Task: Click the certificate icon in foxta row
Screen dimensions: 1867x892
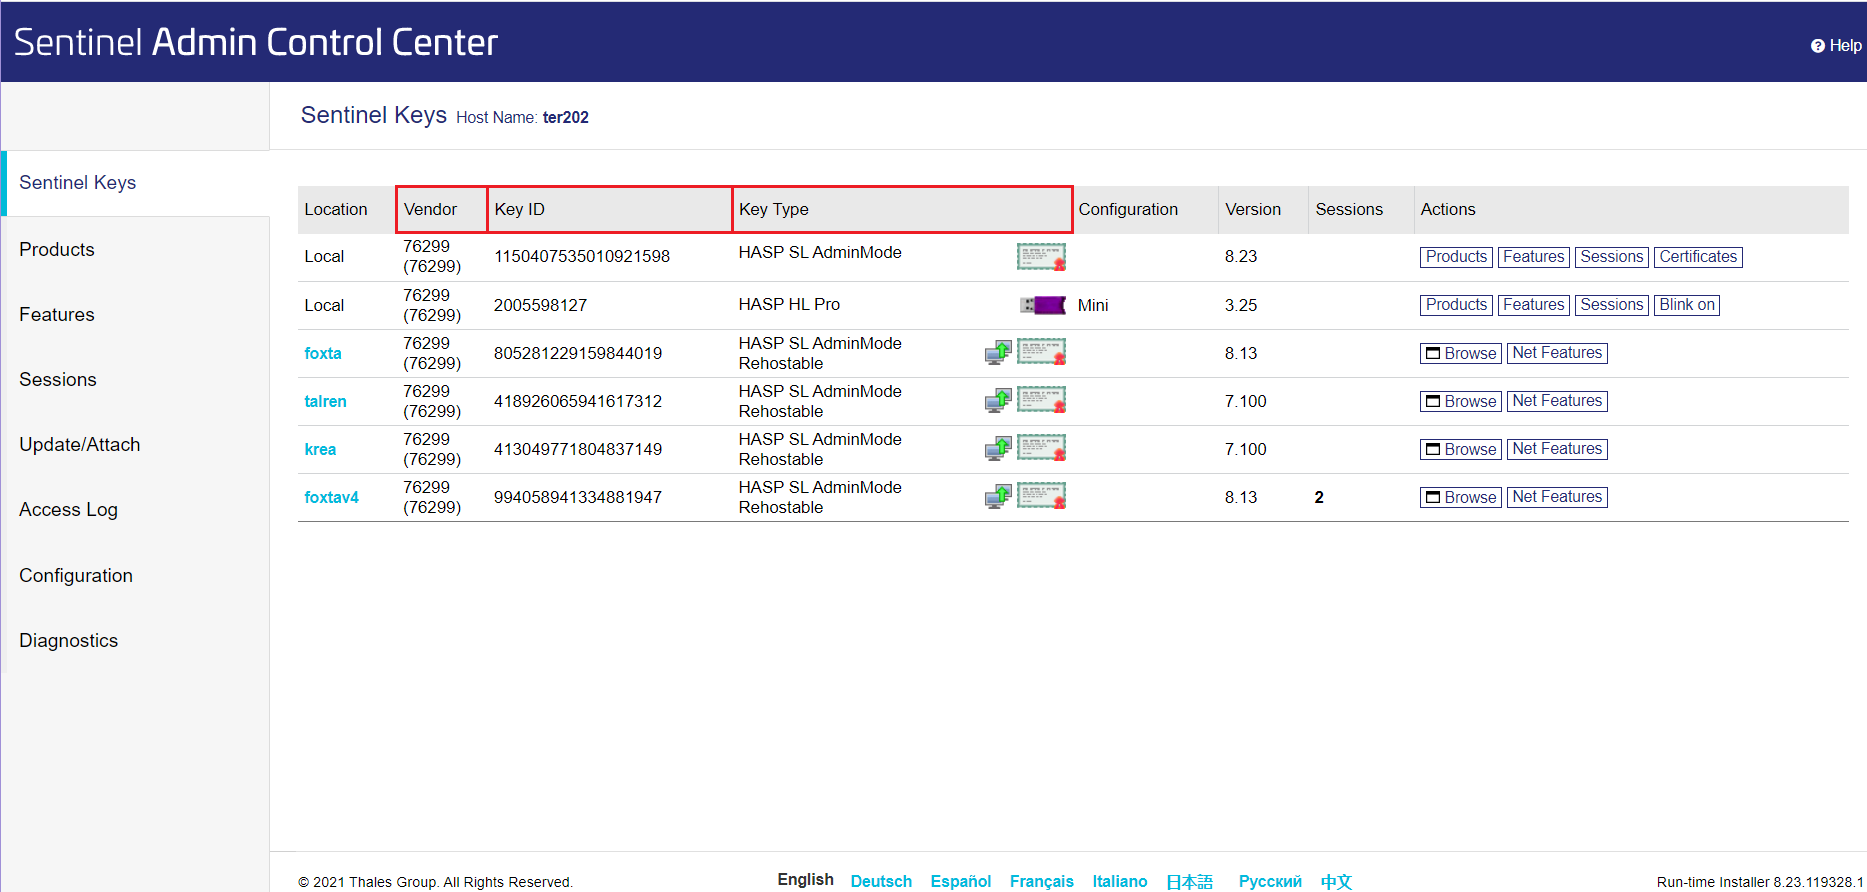Action: pyautogui.click(x=1041, y=352)
